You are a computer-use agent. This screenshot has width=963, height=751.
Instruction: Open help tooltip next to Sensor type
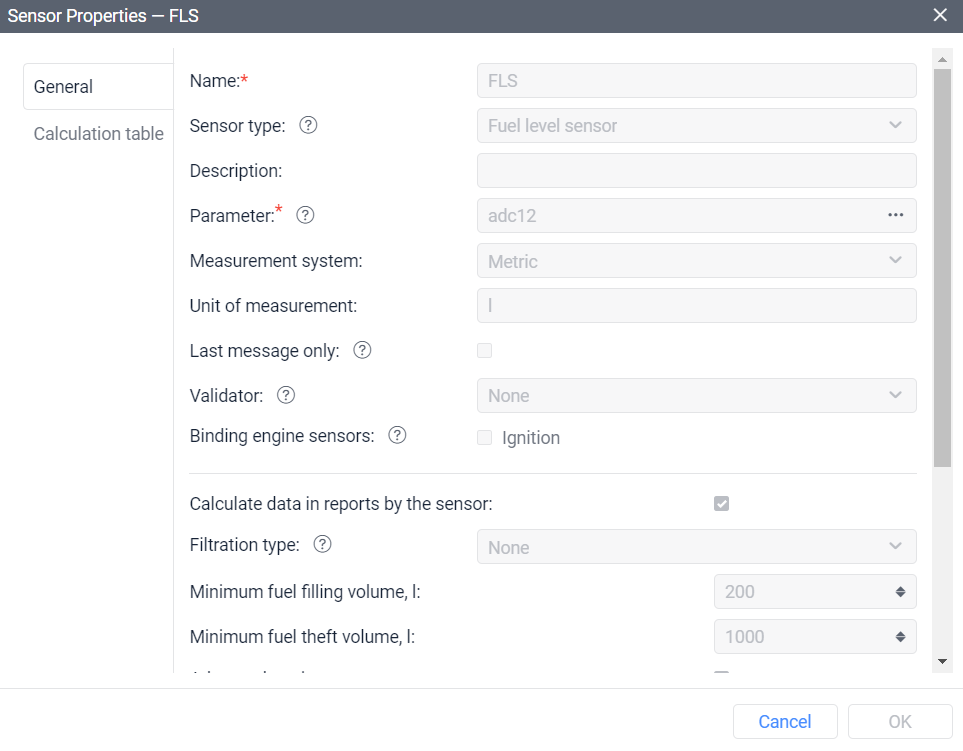(309, 125)
